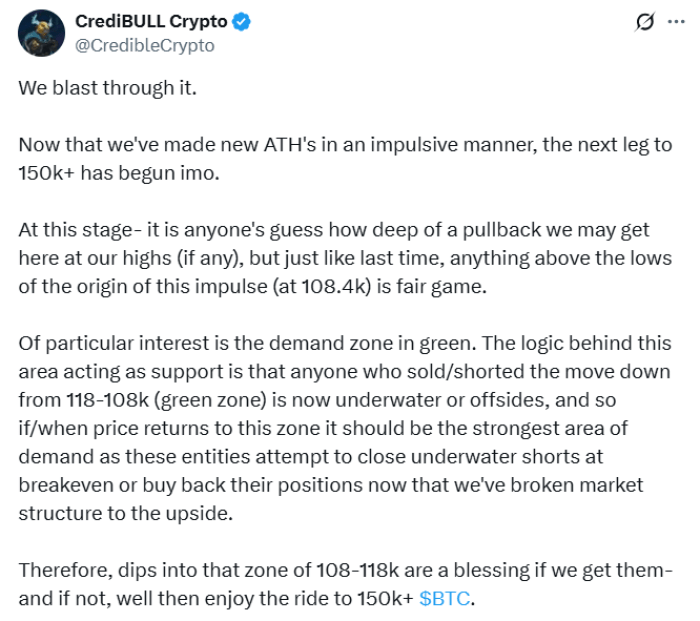Click the CrediBULL Crypto profile avatar
Image resolution: width=700 pixels, height=621 pixels.
point(39,34)
